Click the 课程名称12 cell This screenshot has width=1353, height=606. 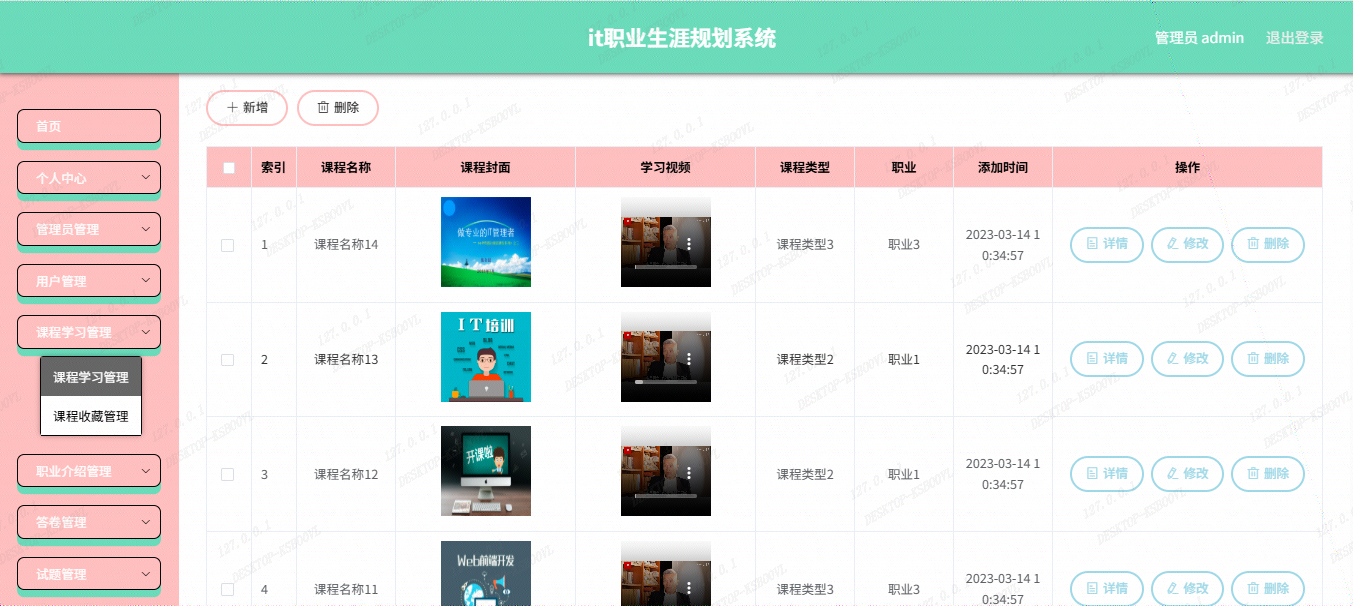[346, 475]
